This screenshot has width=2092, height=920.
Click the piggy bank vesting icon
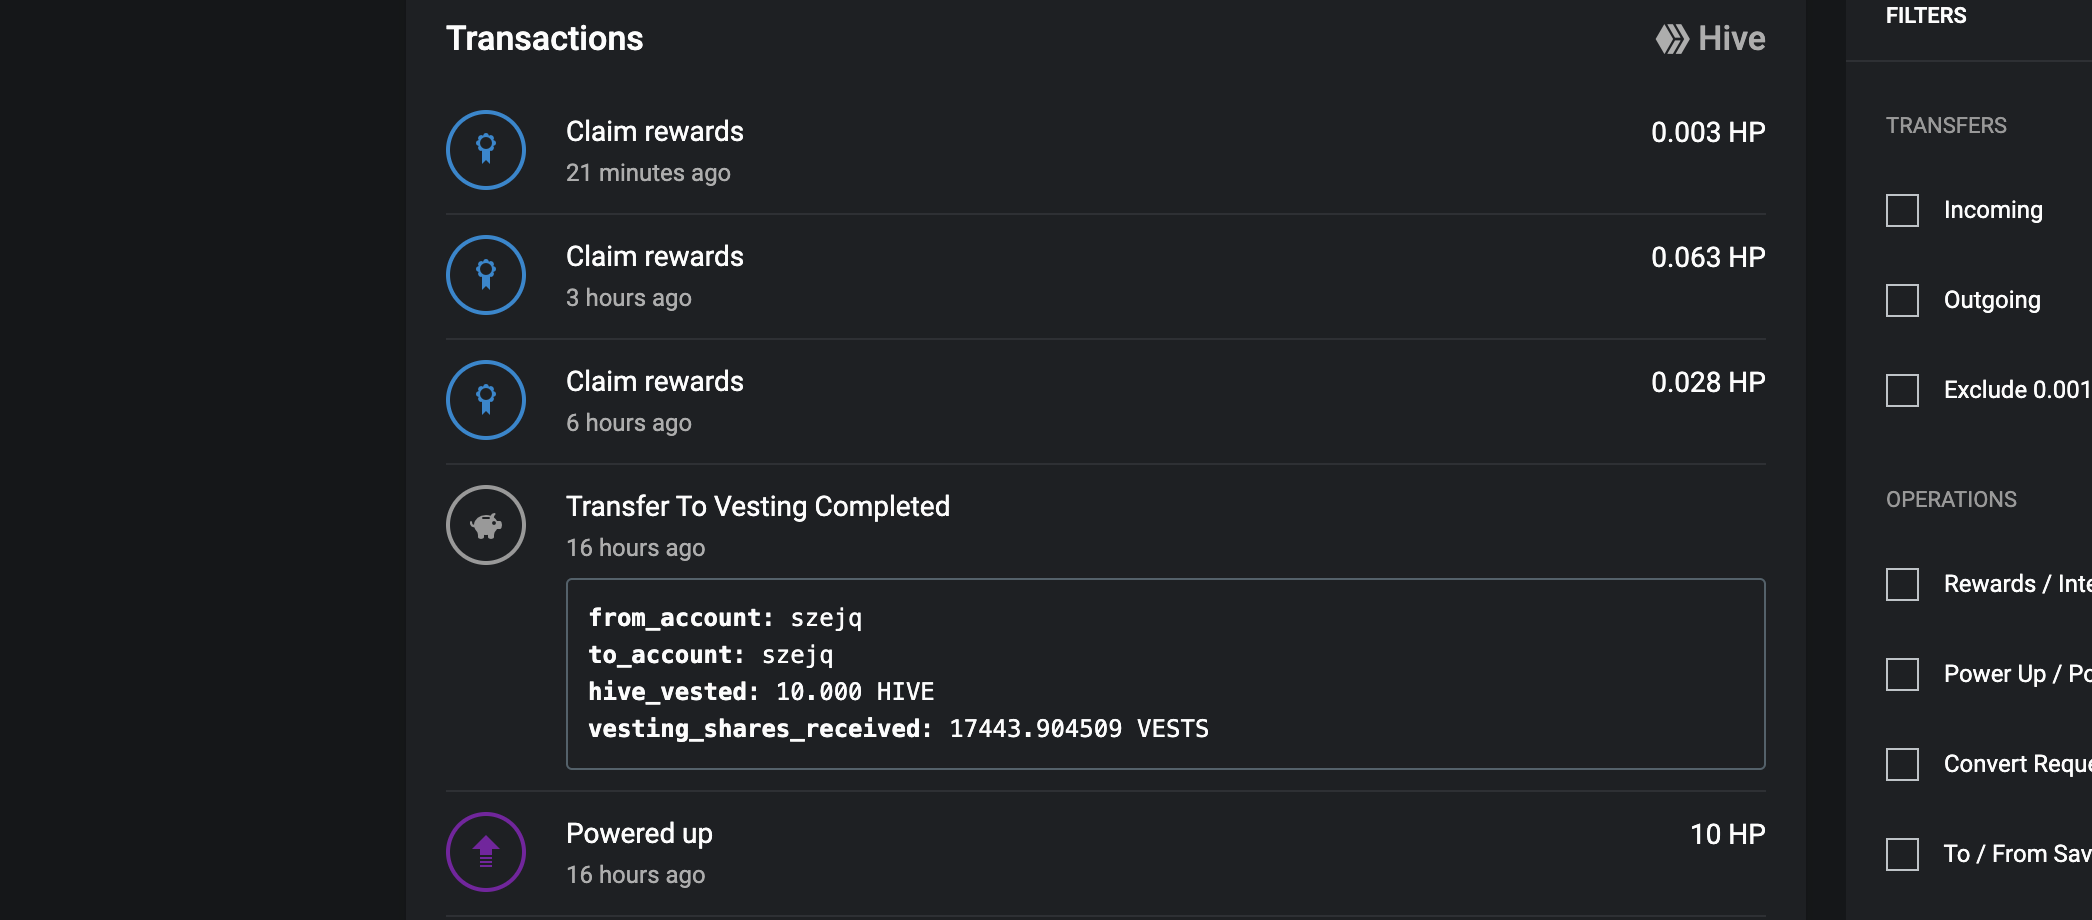486,525
